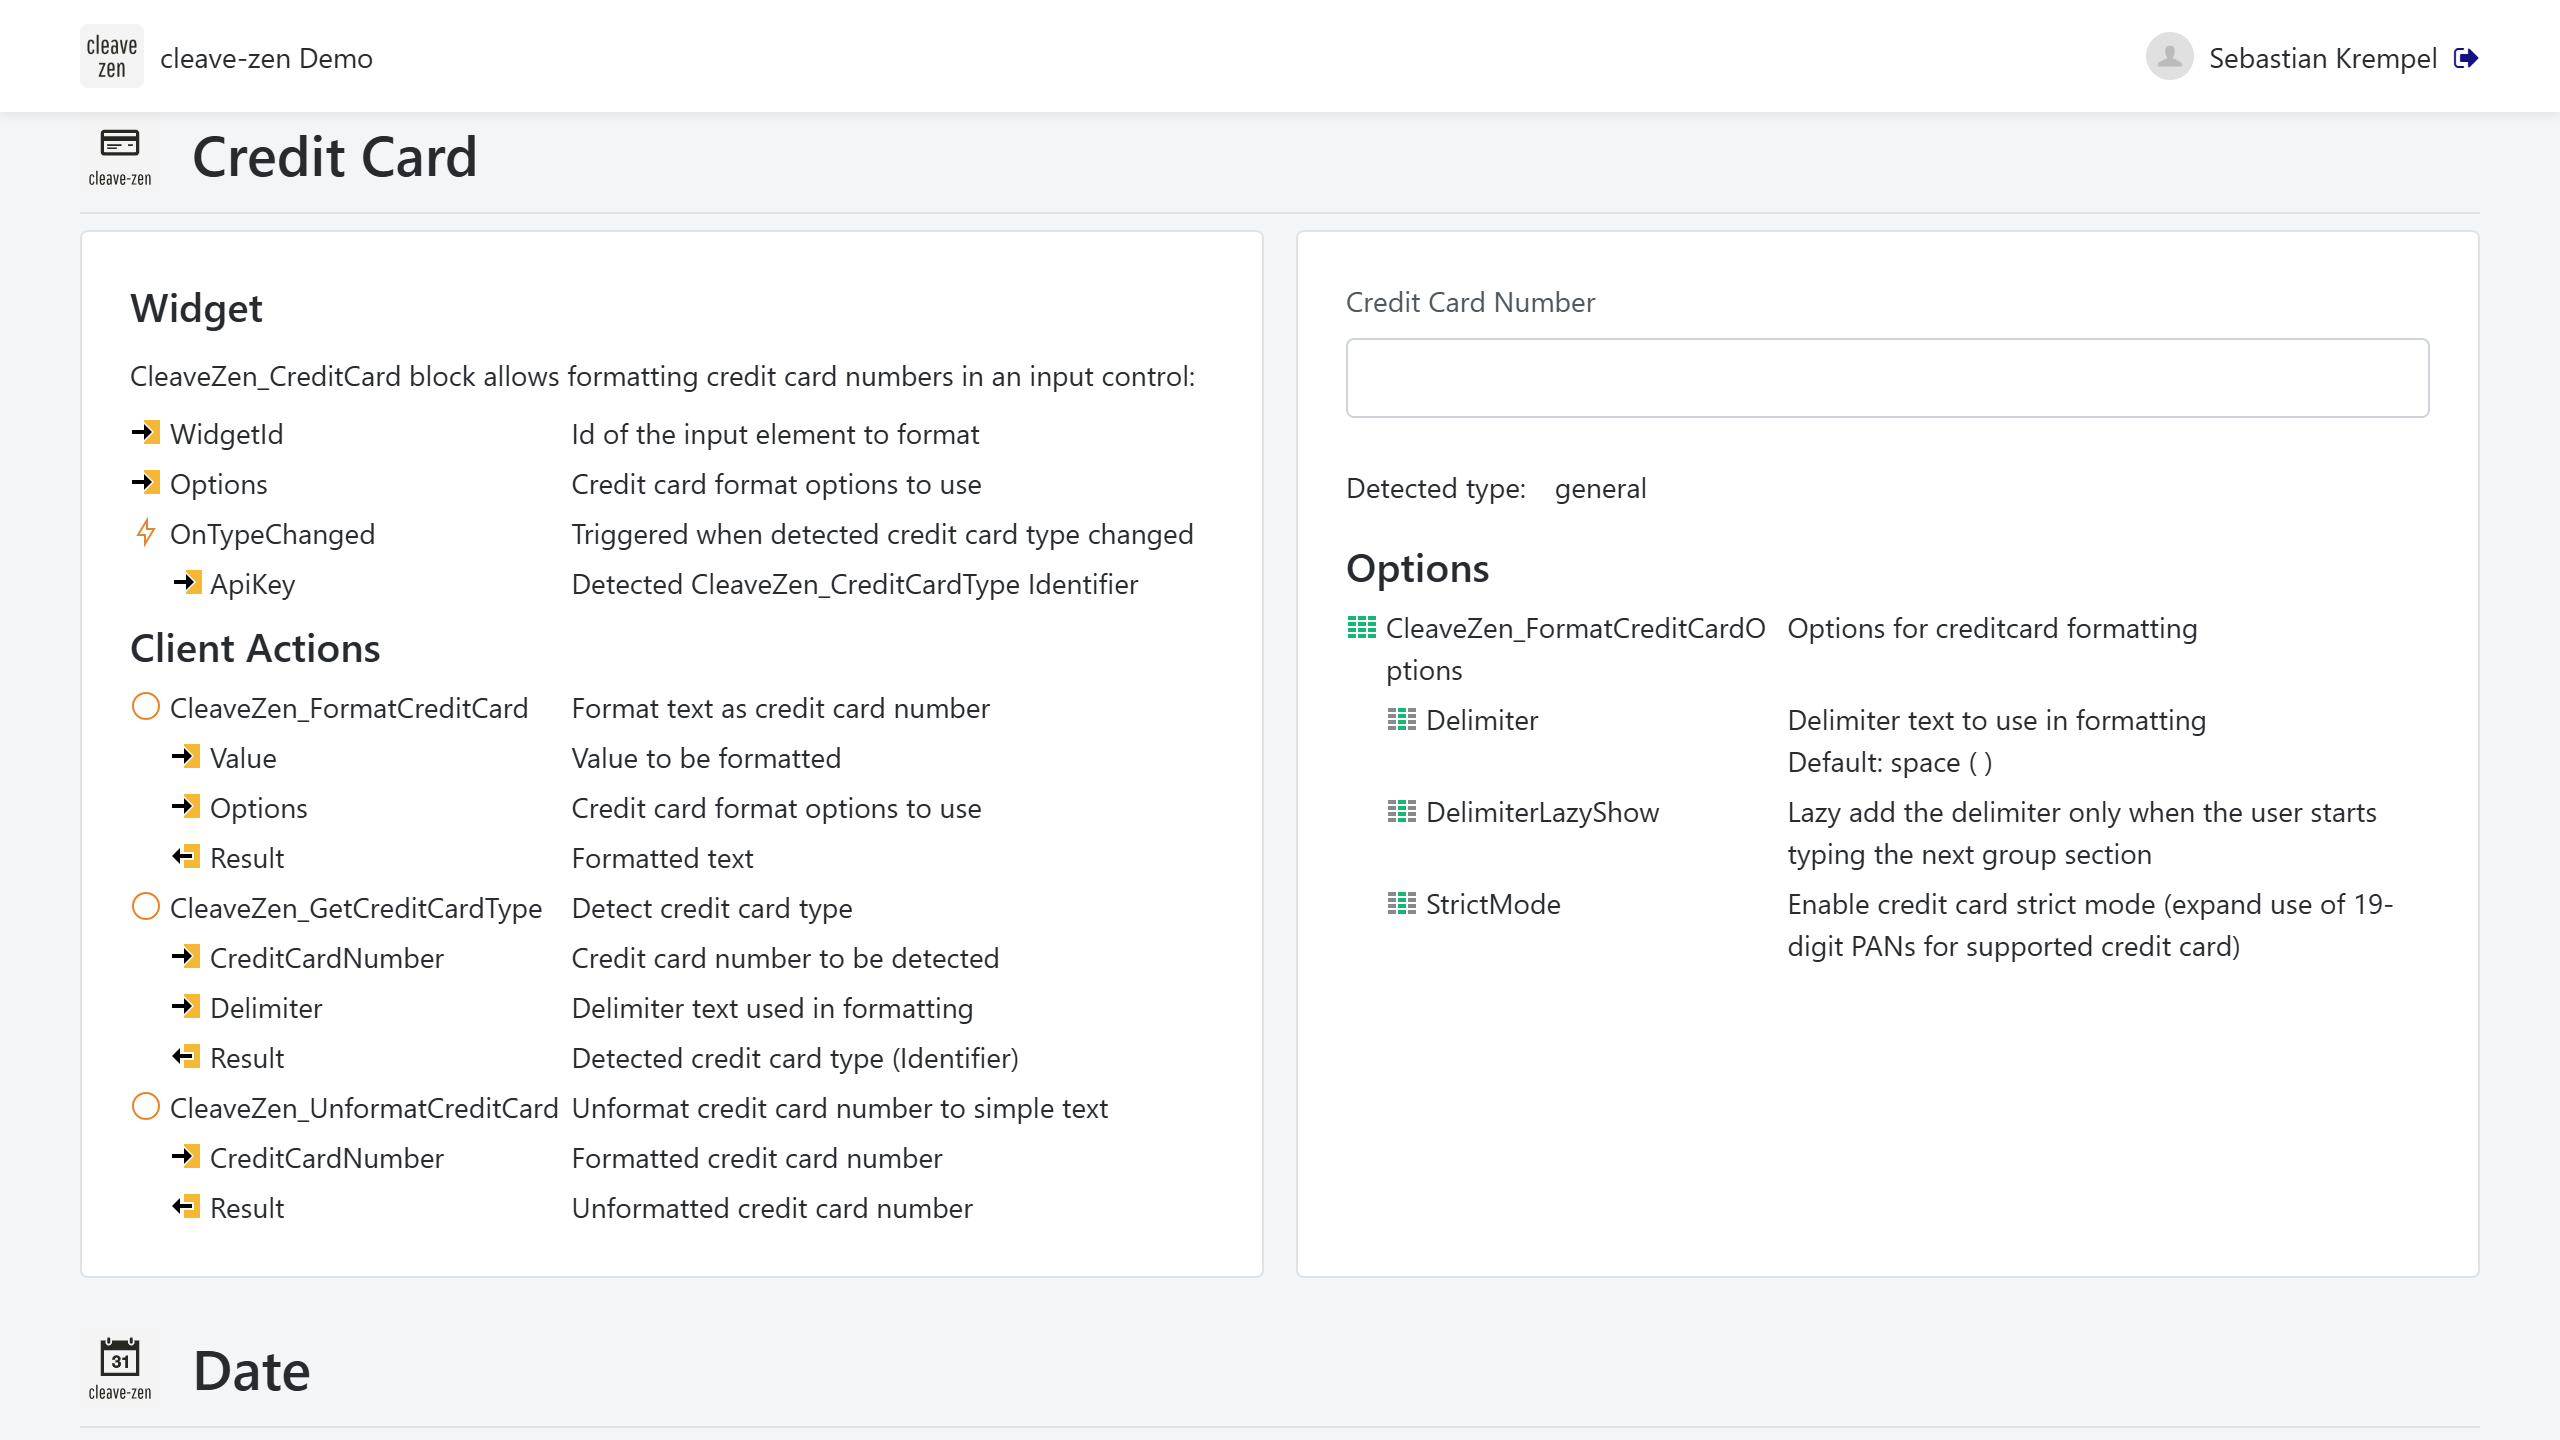Click the circle icon beside CleaveZen_GetCreditCardType
Image resolution: width=2560 pixels, height=1440 pixels.
click(146, 907)
